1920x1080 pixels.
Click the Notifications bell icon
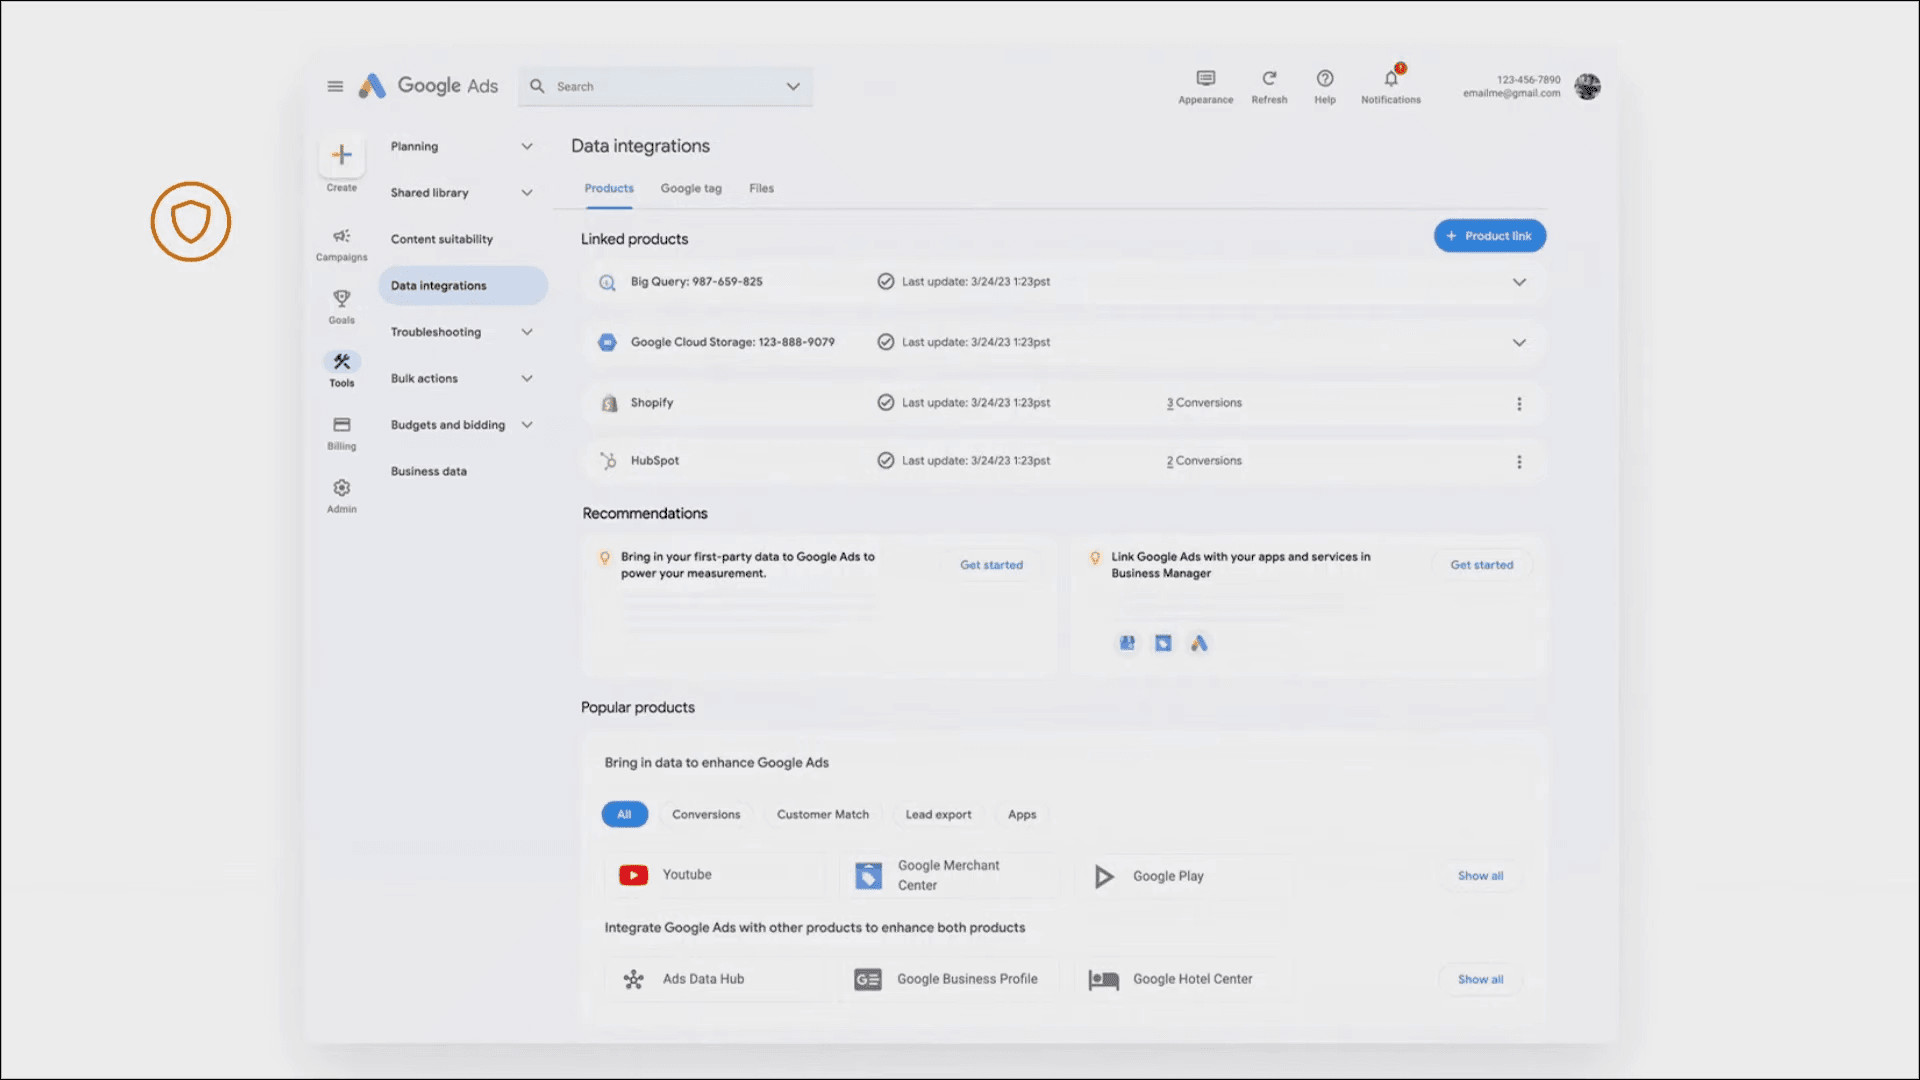pos(1391,78)
